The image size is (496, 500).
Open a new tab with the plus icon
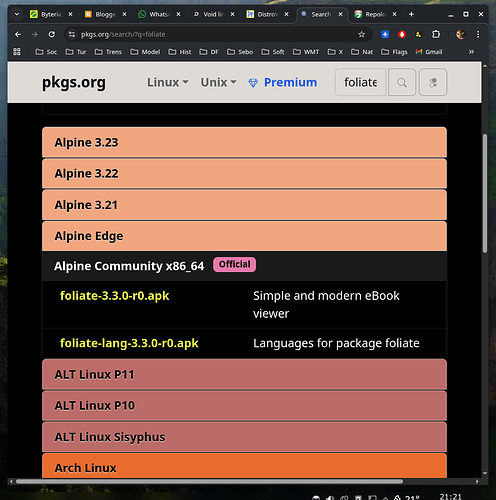(x=411, y=14)
